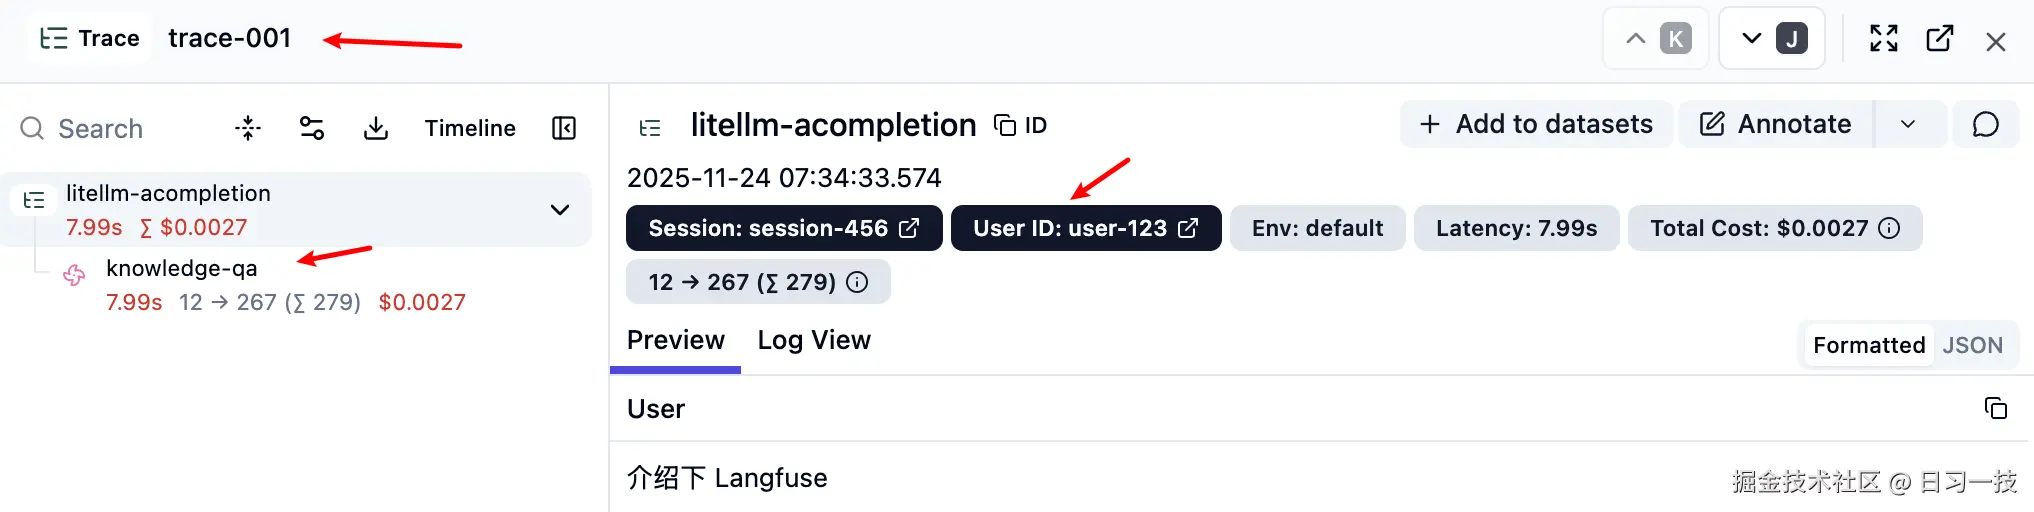
Task: Collapse the trace tree side panel
Action: coord(564,128)
